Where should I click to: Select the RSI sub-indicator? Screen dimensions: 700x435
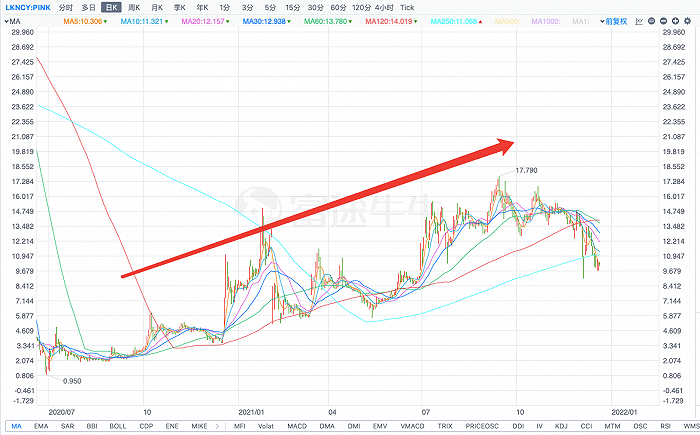coord(665,426)
